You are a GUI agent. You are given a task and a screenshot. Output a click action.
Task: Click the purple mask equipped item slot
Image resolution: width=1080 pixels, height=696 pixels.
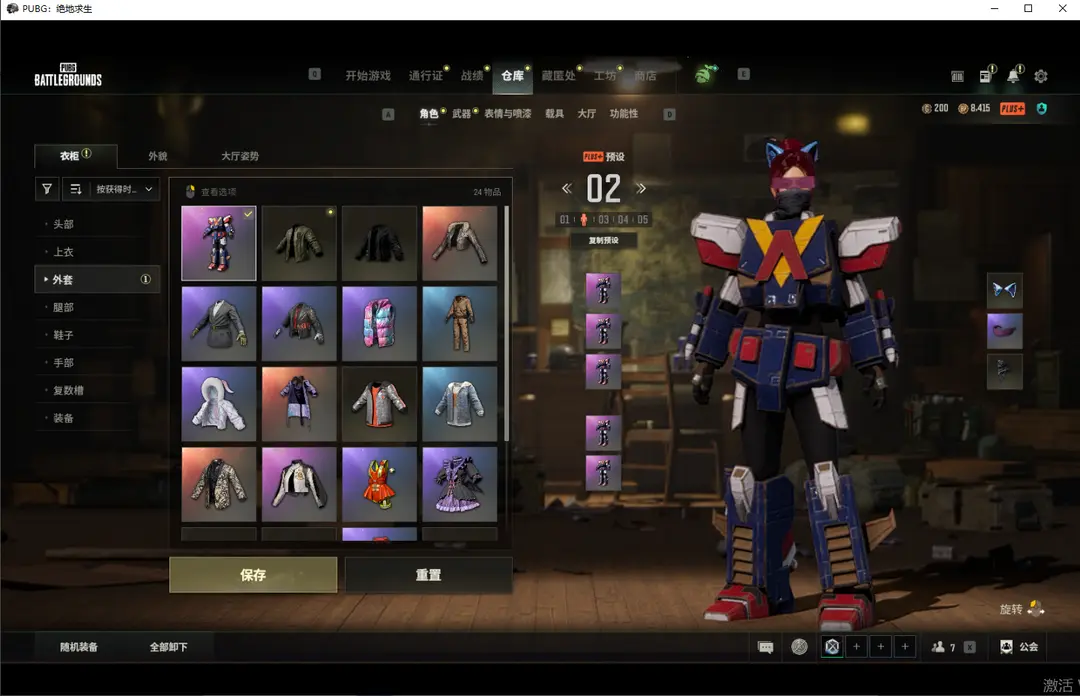click(1004, 331)
